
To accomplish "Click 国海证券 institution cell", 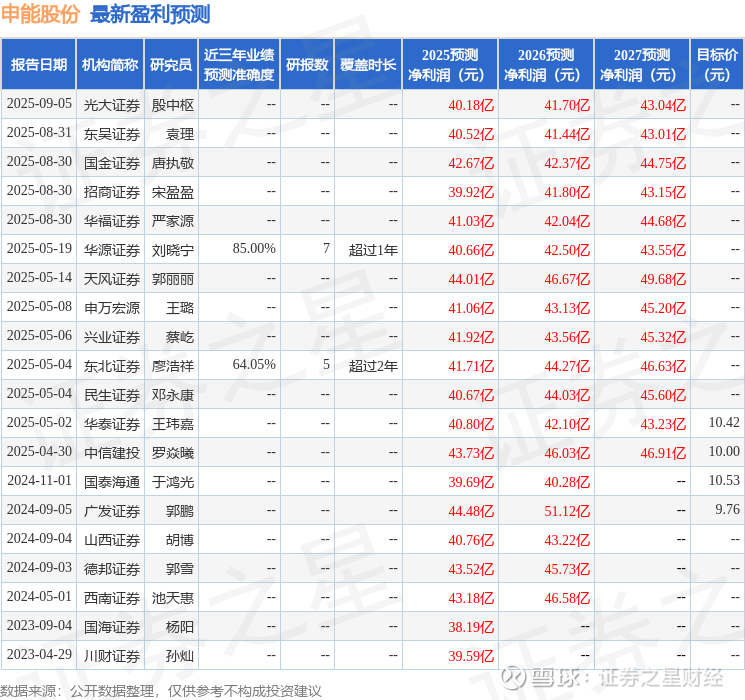I will (x=112, y=627).
